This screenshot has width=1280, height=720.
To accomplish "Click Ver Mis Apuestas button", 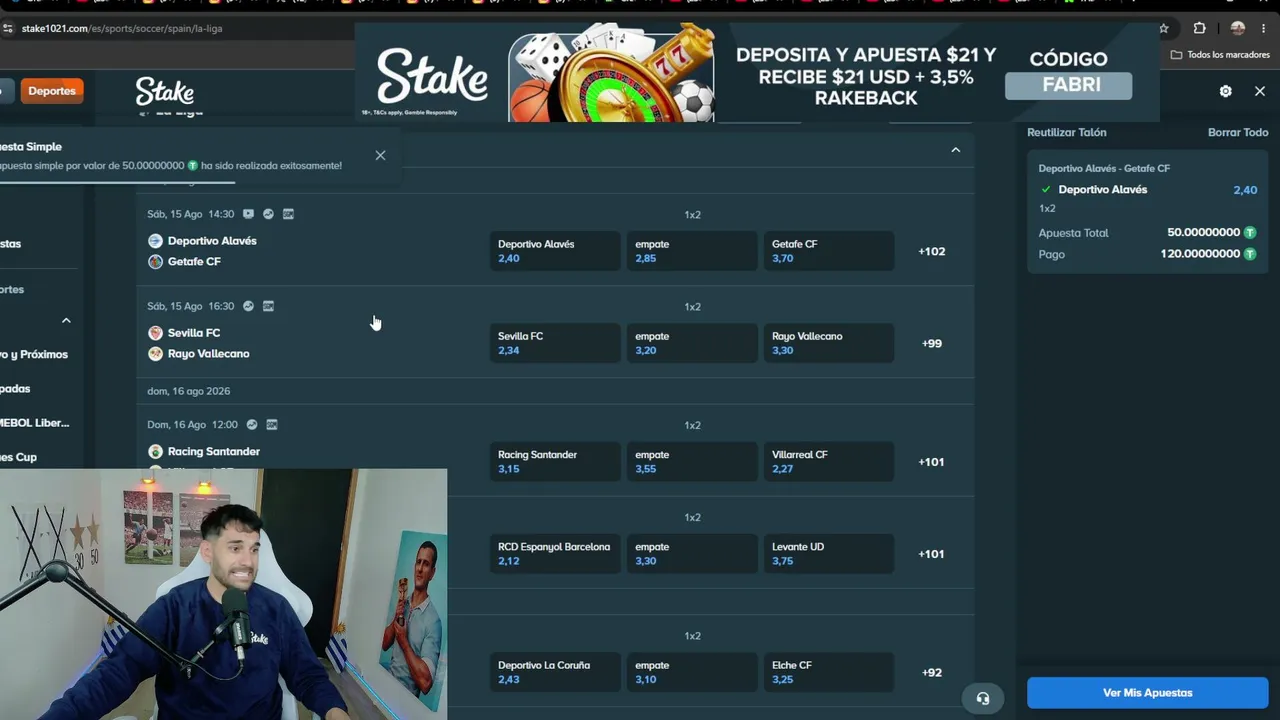I will pyautogui.click(x=1148, y=693).
